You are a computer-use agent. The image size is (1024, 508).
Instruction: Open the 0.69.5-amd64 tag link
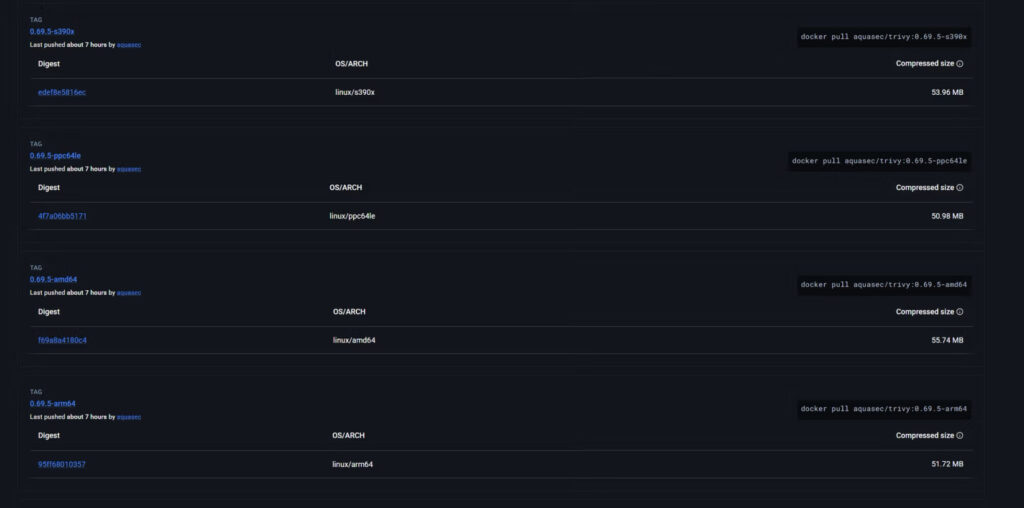(x=53, y=280)
